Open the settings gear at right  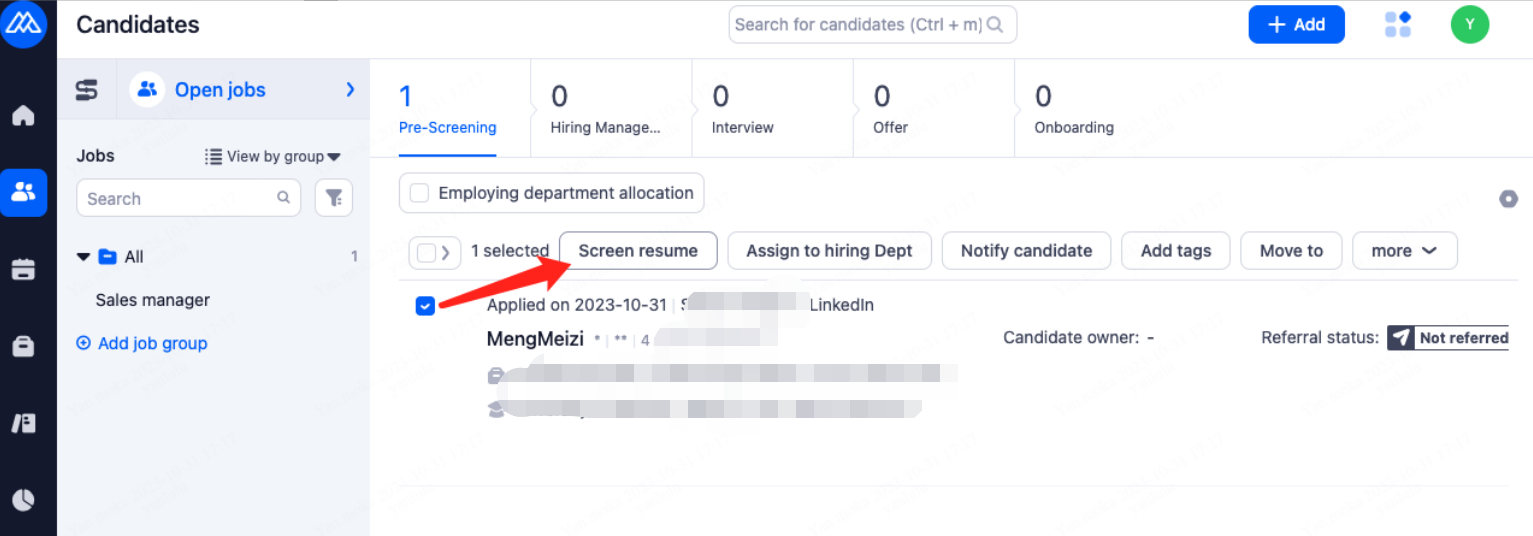[1508, 199]
